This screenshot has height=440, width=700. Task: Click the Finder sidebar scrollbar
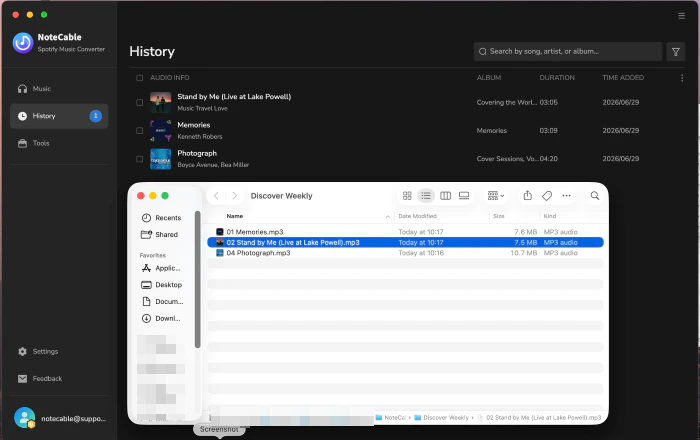pyautogui.click(x=197, y=279)
